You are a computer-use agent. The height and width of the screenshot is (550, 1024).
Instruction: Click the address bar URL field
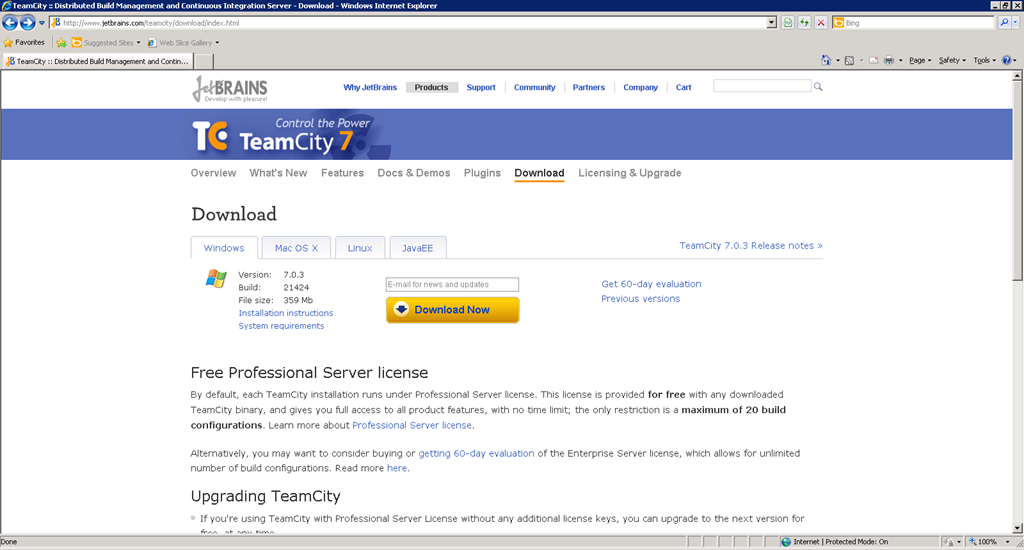408,23
